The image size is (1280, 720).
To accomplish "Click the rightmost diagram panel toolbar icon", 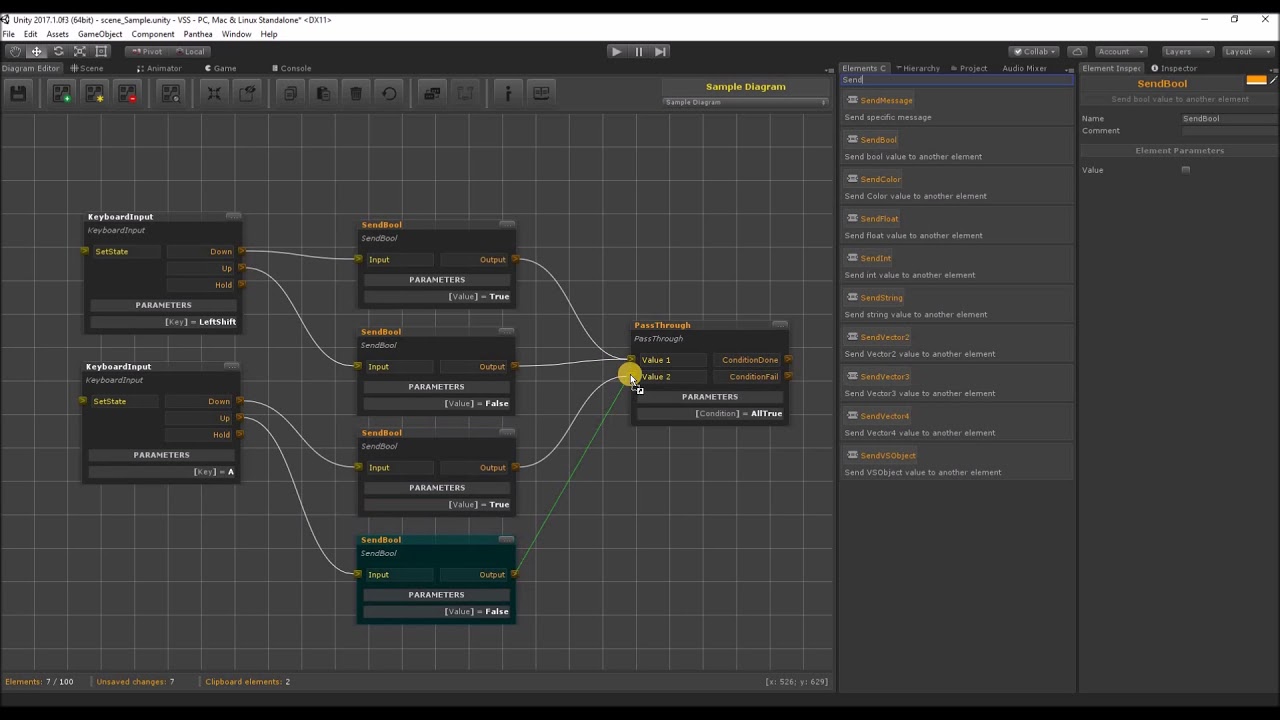I will pos(541,93).
